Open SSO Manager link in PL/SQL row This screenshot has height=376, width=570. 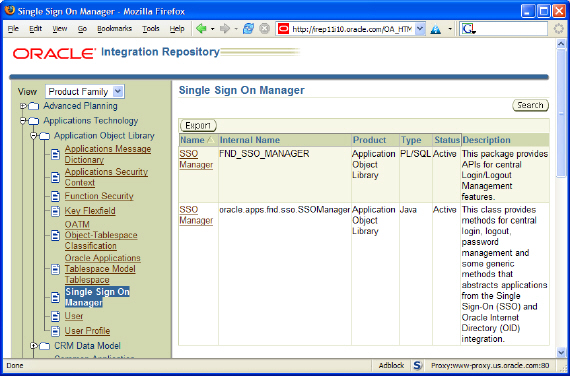coord(196,159)
